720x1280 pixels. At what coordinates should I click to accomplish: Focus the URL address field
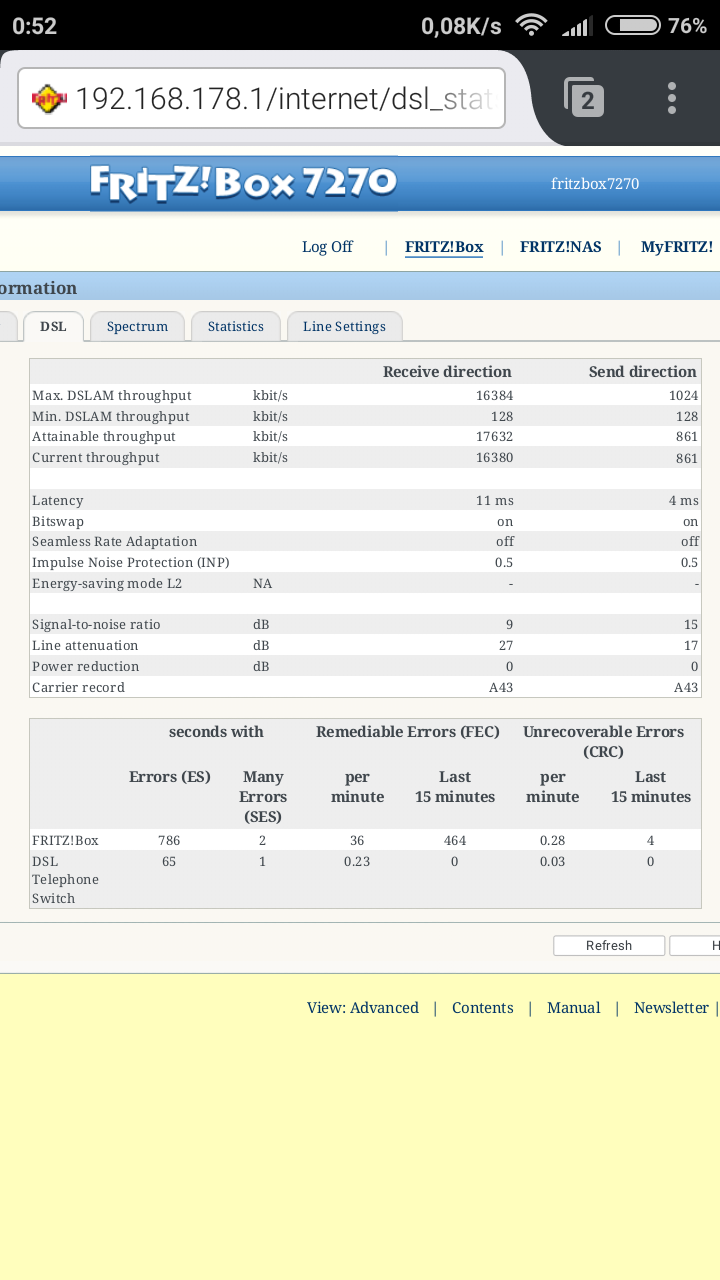point(284,99)
